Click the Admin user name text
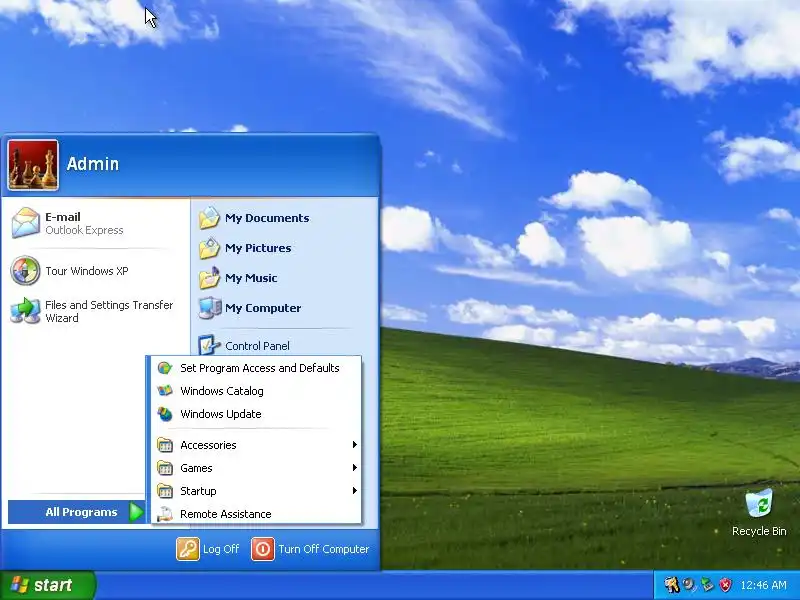Image resolution: width=800 pixels, height=600 pixels. 93,164
